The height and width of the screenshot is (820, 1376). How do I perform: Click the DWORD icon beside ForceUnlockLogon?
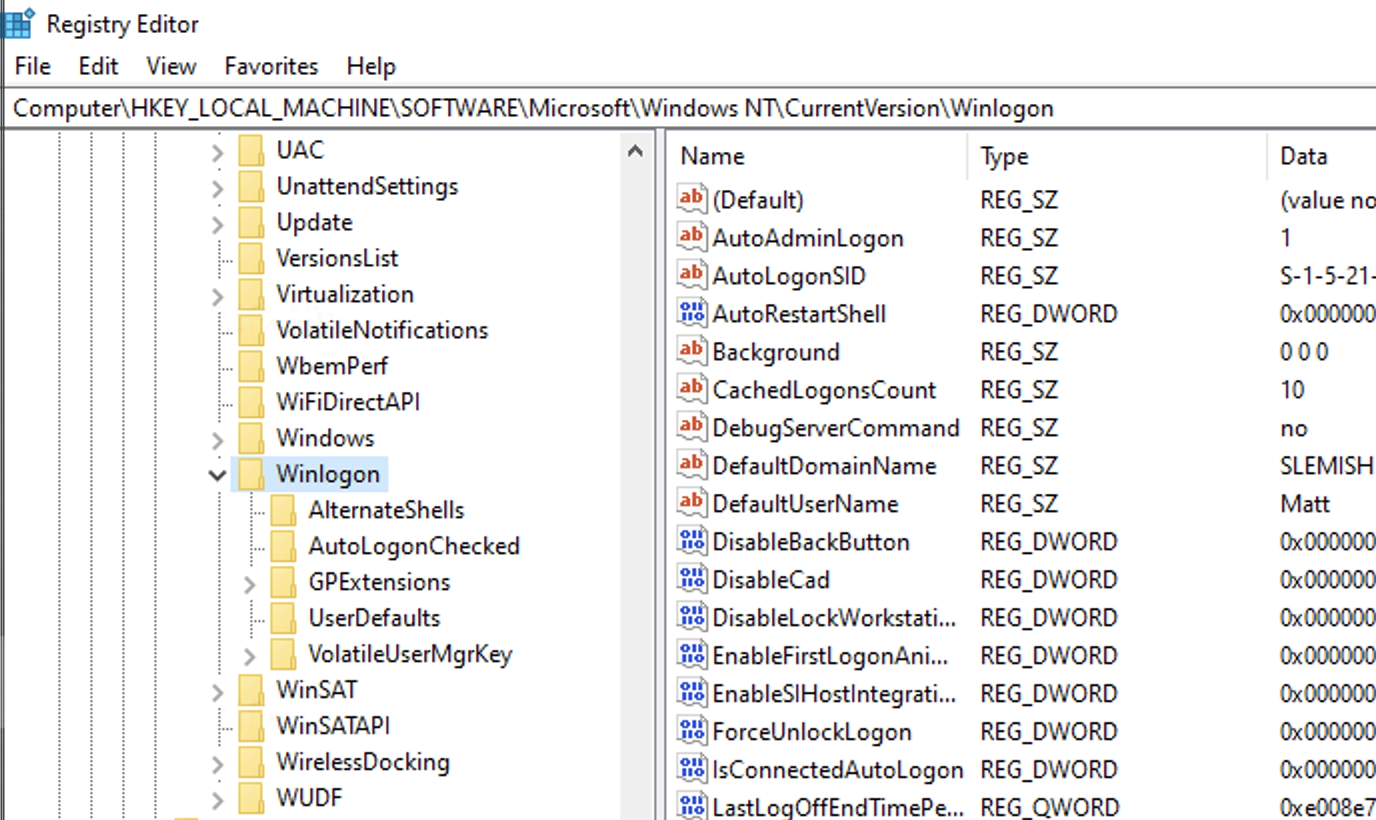(x=691, y=731)
